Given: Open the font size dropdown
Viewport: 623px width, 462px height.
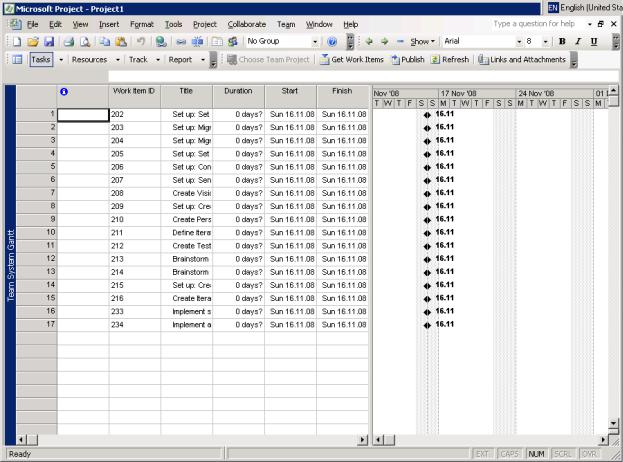Looking at the screenshot, I should [x=545, y=41].
